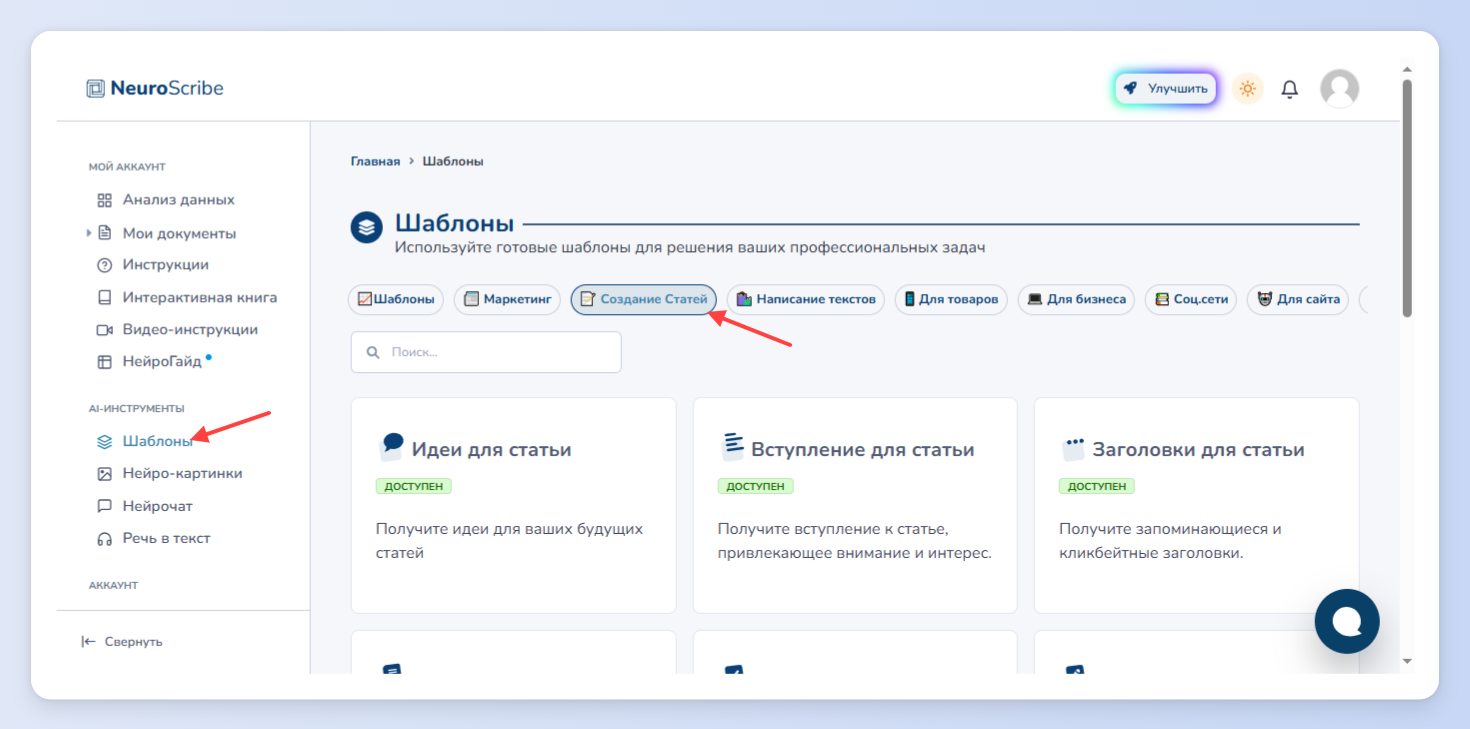Click the chat bubble icon for Нейрочат

pos(104,506)
